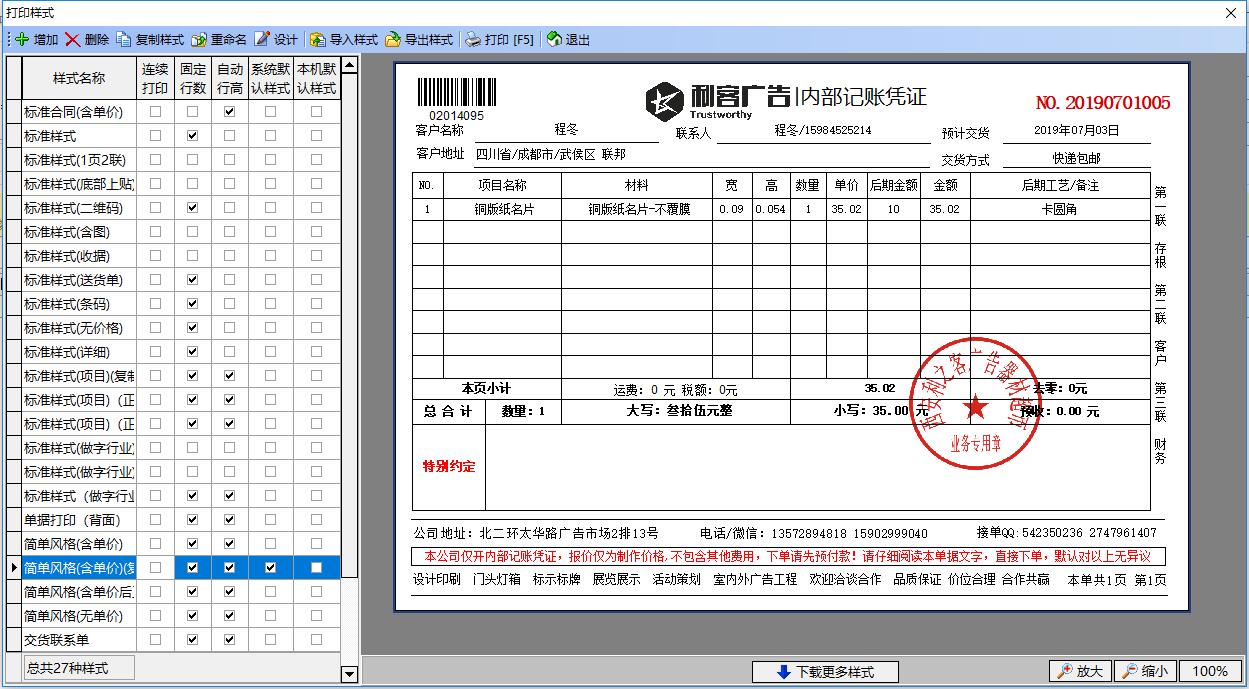Viewport: 1249px width, 689px height.
Task: Click the 固定行数 column header
Action: pyautogui.click(x=193, y=78)
